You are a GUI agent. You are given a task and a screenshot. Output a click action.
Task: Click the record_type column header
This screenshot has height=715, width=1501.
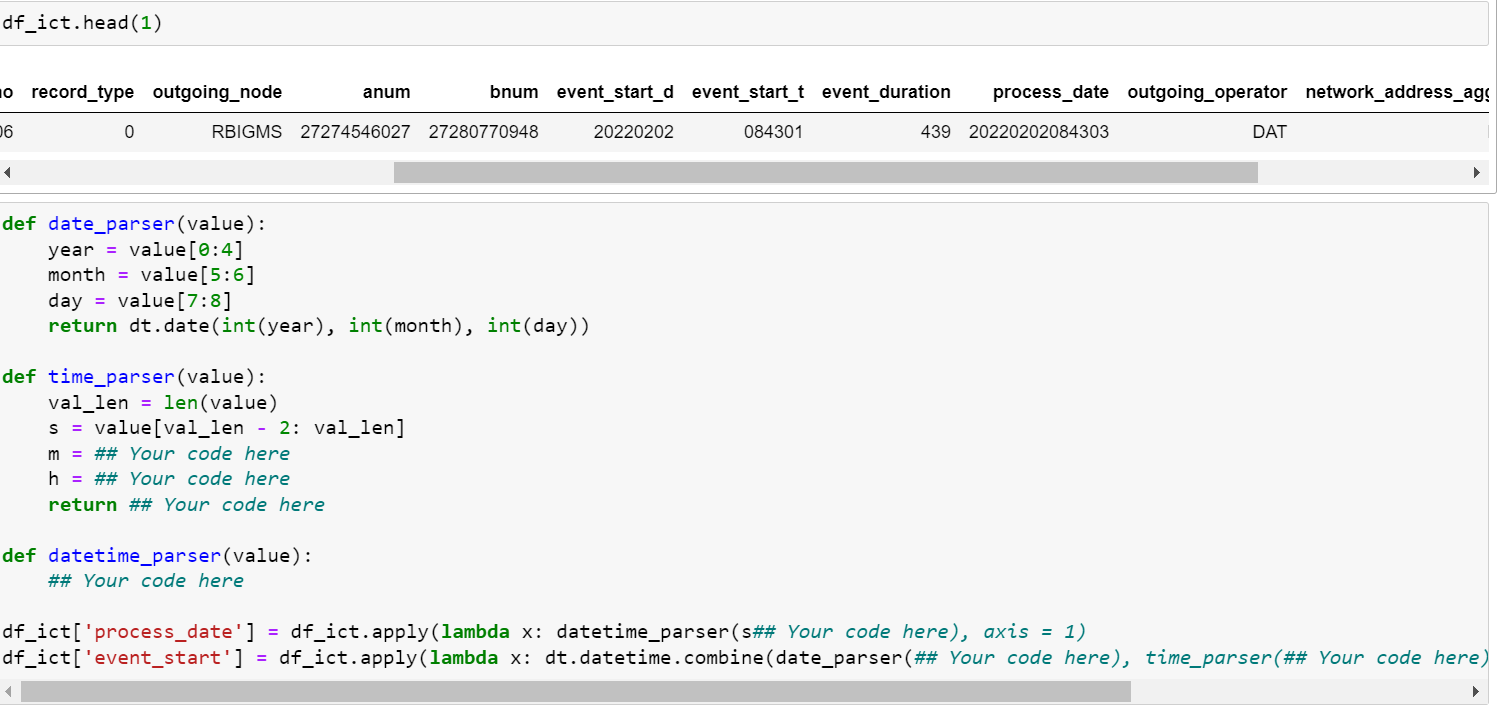(x=82, y=92)
